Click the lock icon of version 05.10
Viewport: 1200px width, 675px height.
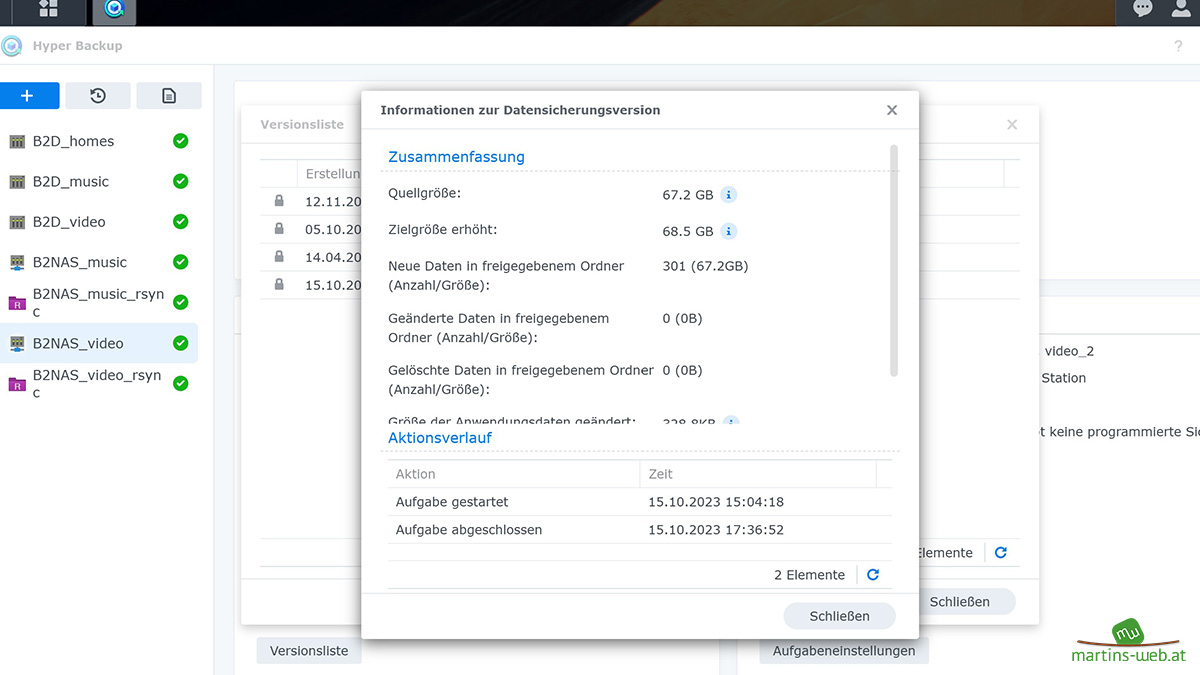tap(279, 228)
